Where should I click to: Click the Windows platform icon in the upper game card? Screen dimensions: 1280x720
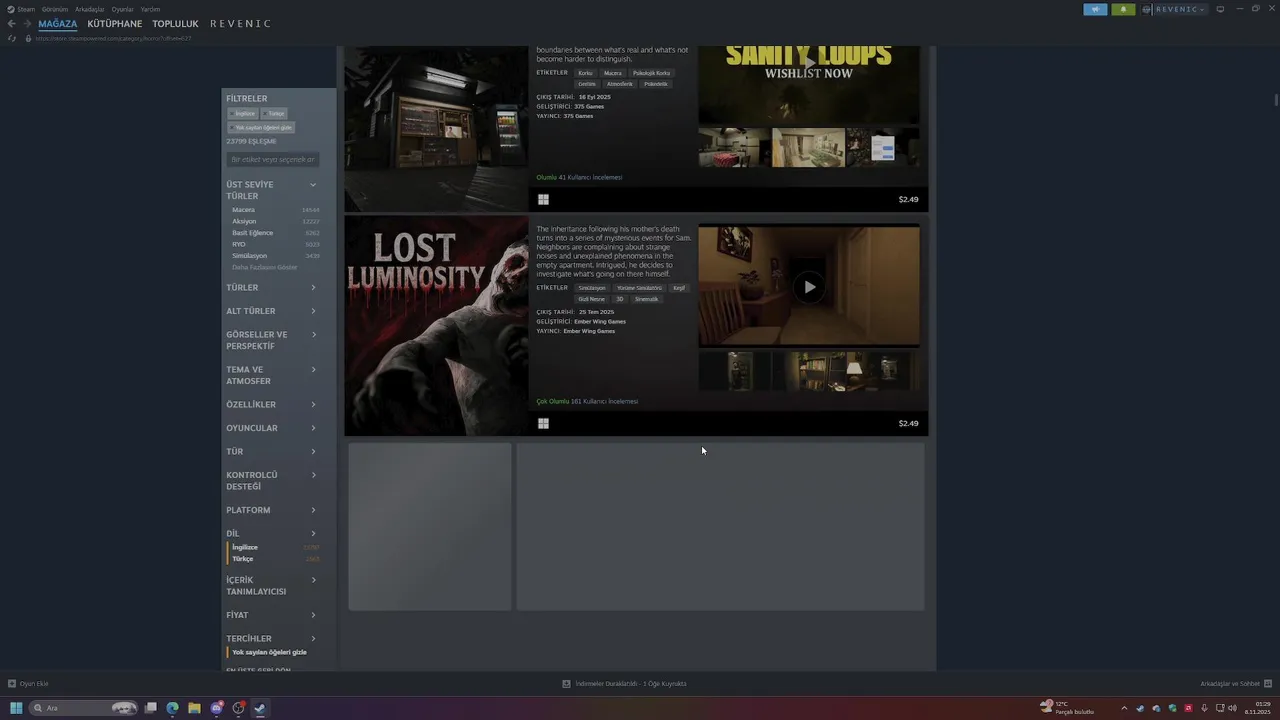(x=543, y=199)
